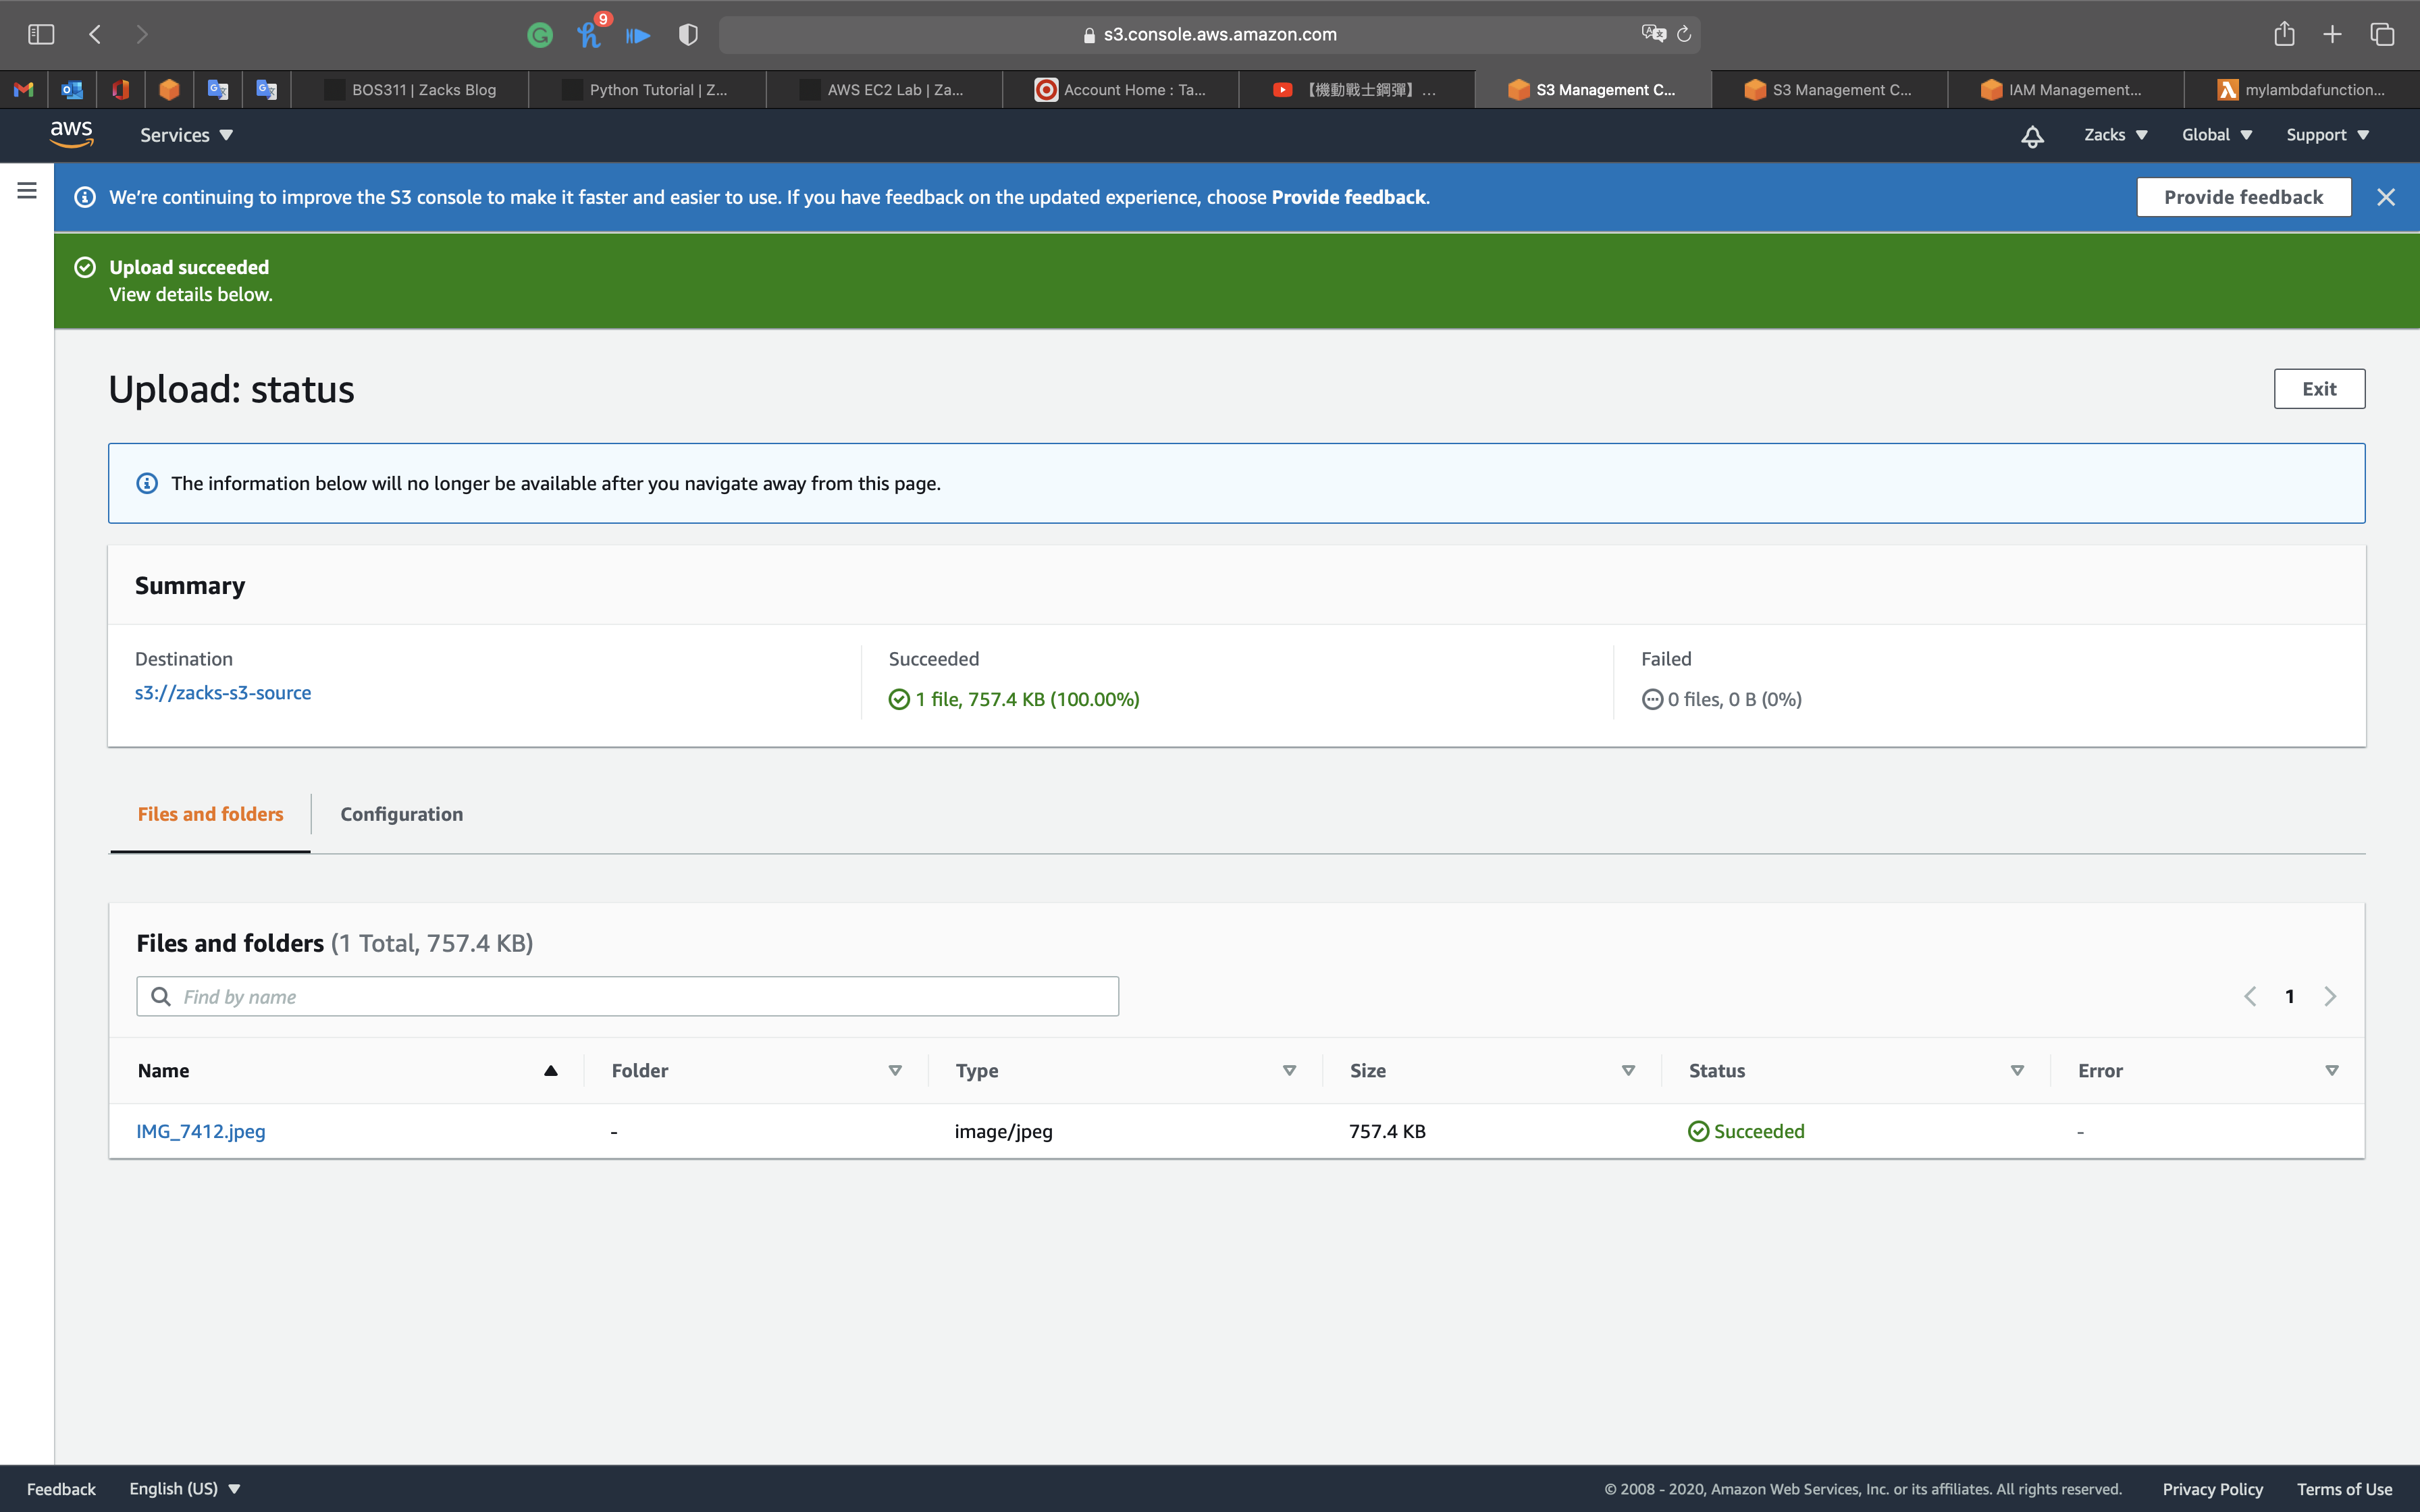Screen dimensions: 2420x1512
Task: Open the Zacks account dropdown
Action: [2115, 135]
